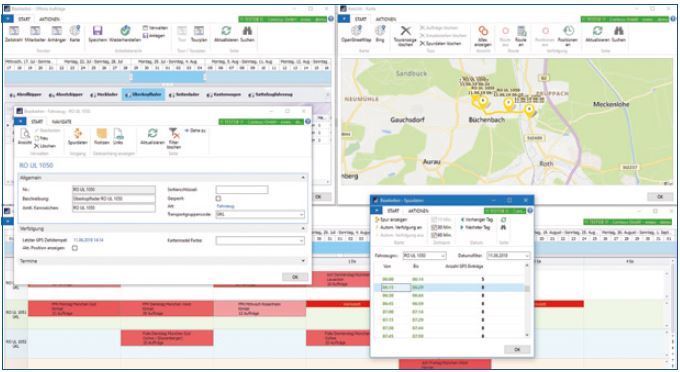Open the Transportgruppencode dropdown
This screenshot has width=680, height=372.
(x=301, y=214)
